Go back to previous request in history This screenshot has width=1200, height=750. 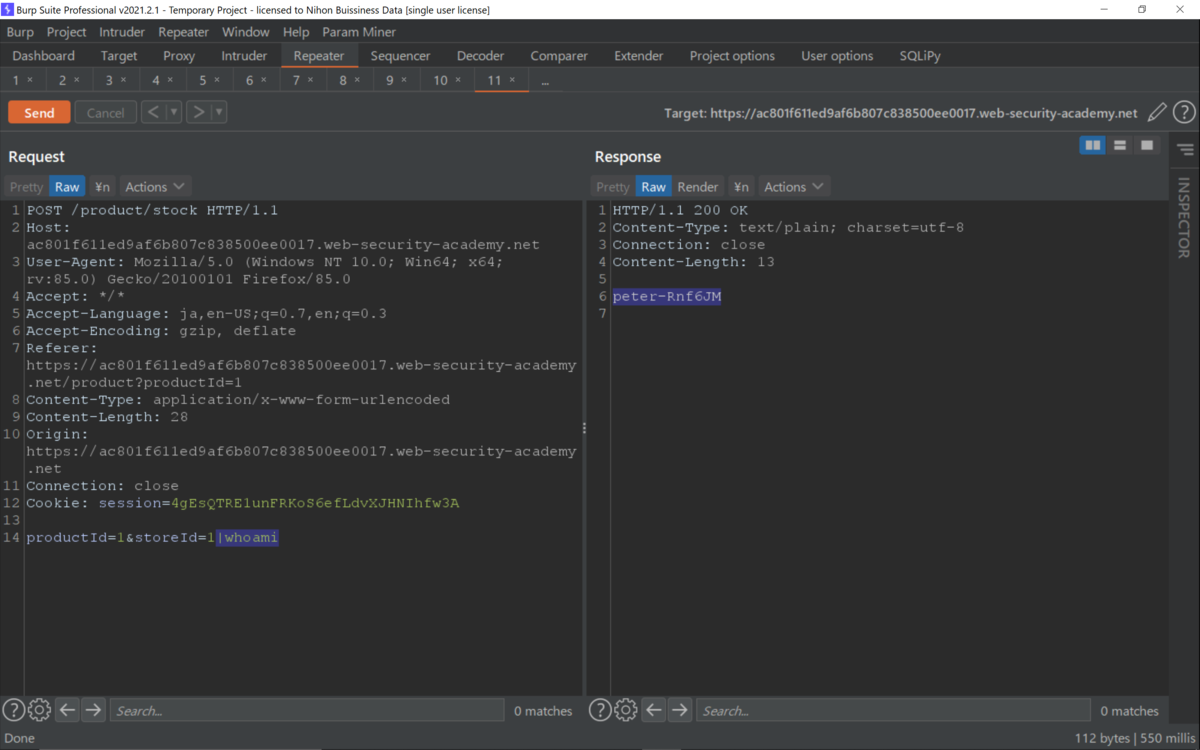coord(153,112)
